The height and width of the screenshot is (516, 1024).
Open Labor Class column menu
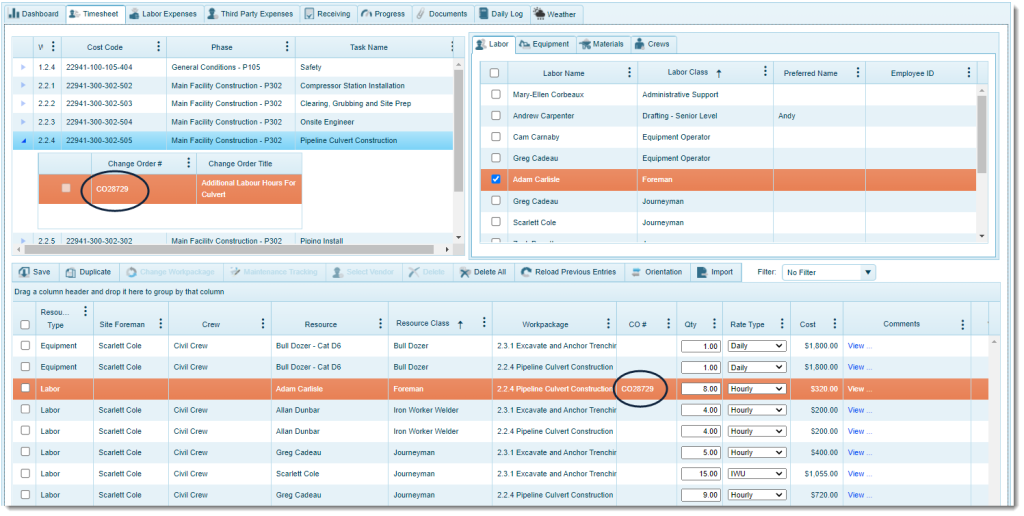(765, 71)
